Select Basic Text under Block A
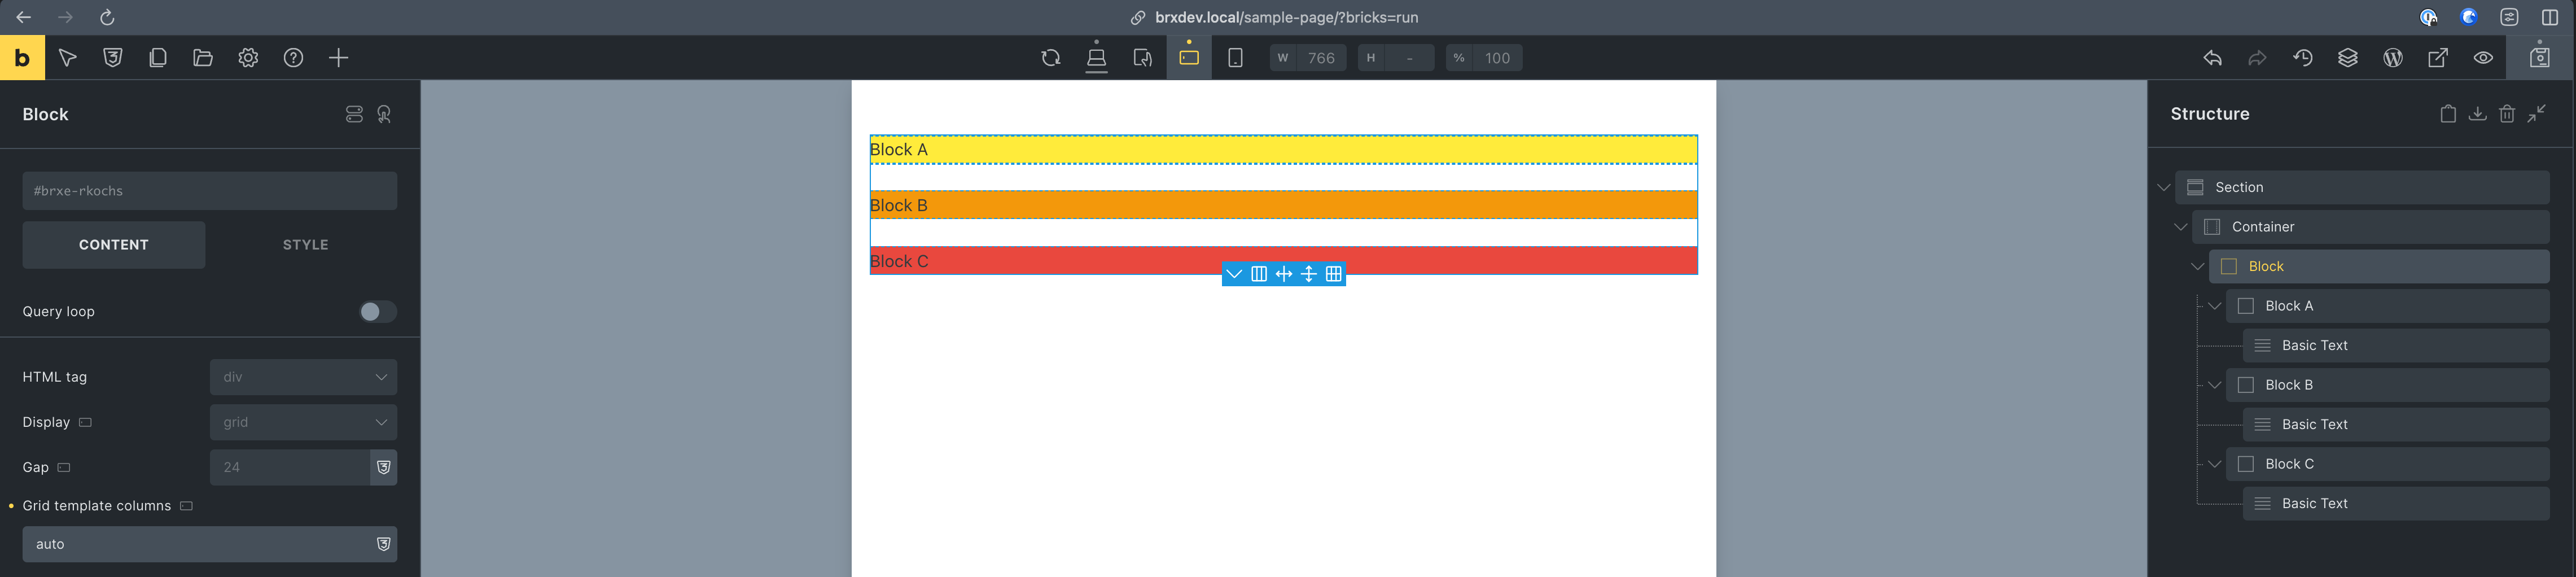 [2396, 346]
